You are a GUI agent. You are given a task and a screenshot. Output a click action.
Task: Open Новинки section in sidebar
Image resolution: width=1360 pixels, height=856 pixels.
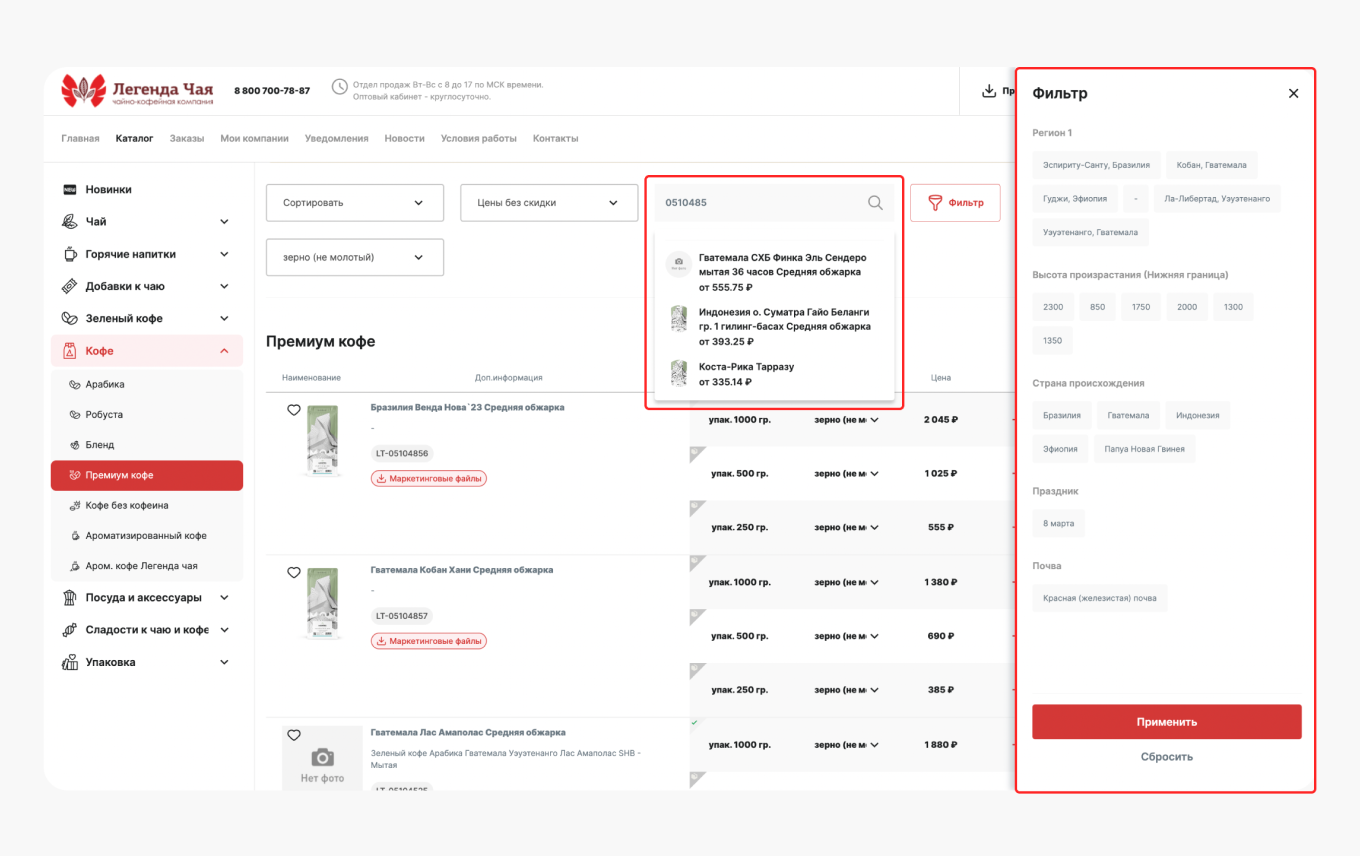point(108,189)
